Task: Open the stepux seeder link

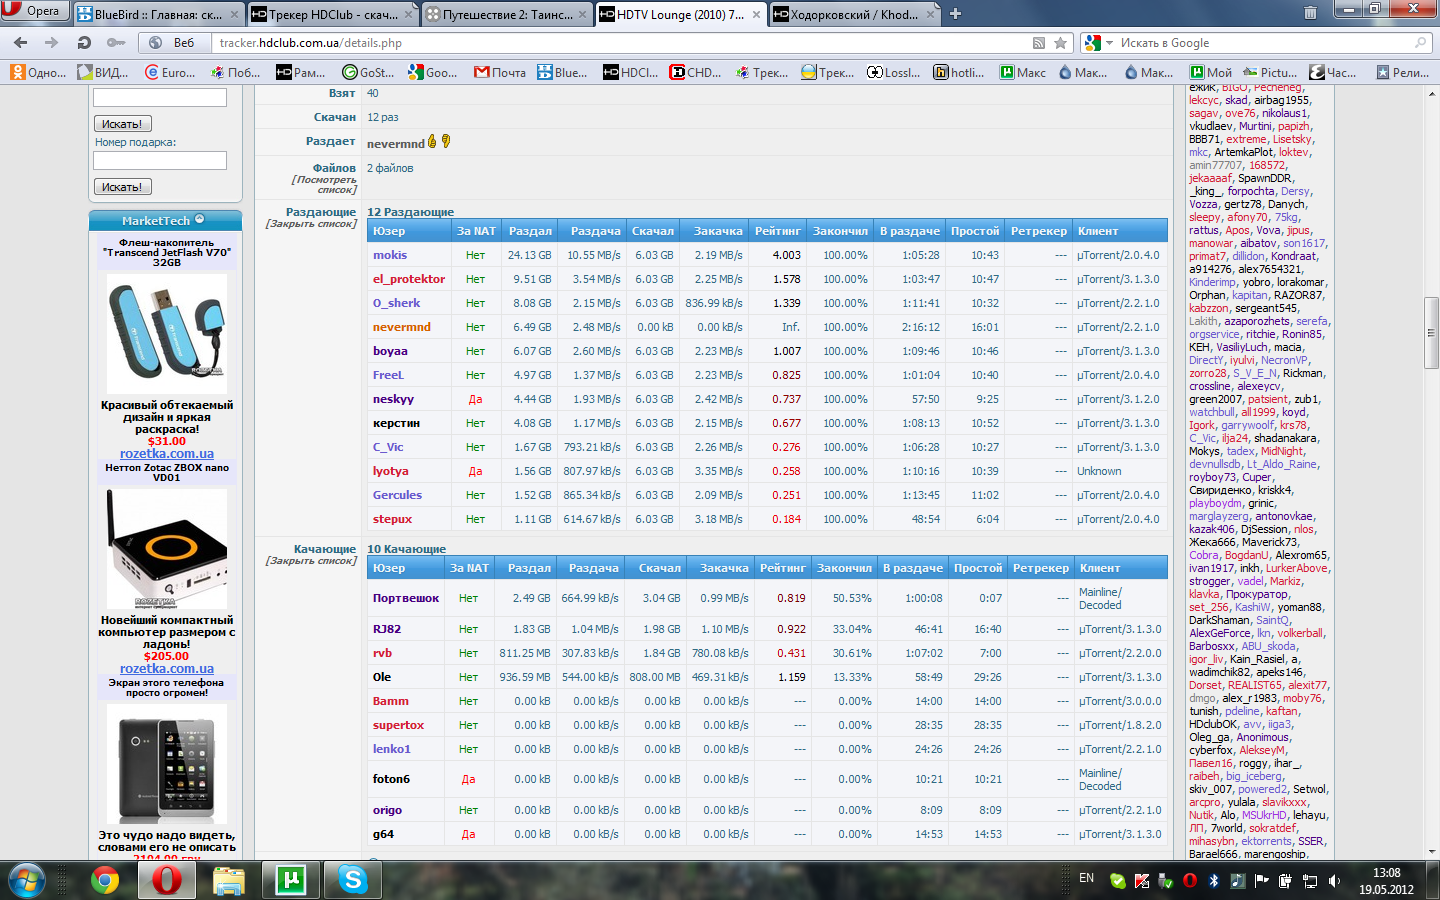Action: point(392,519)
